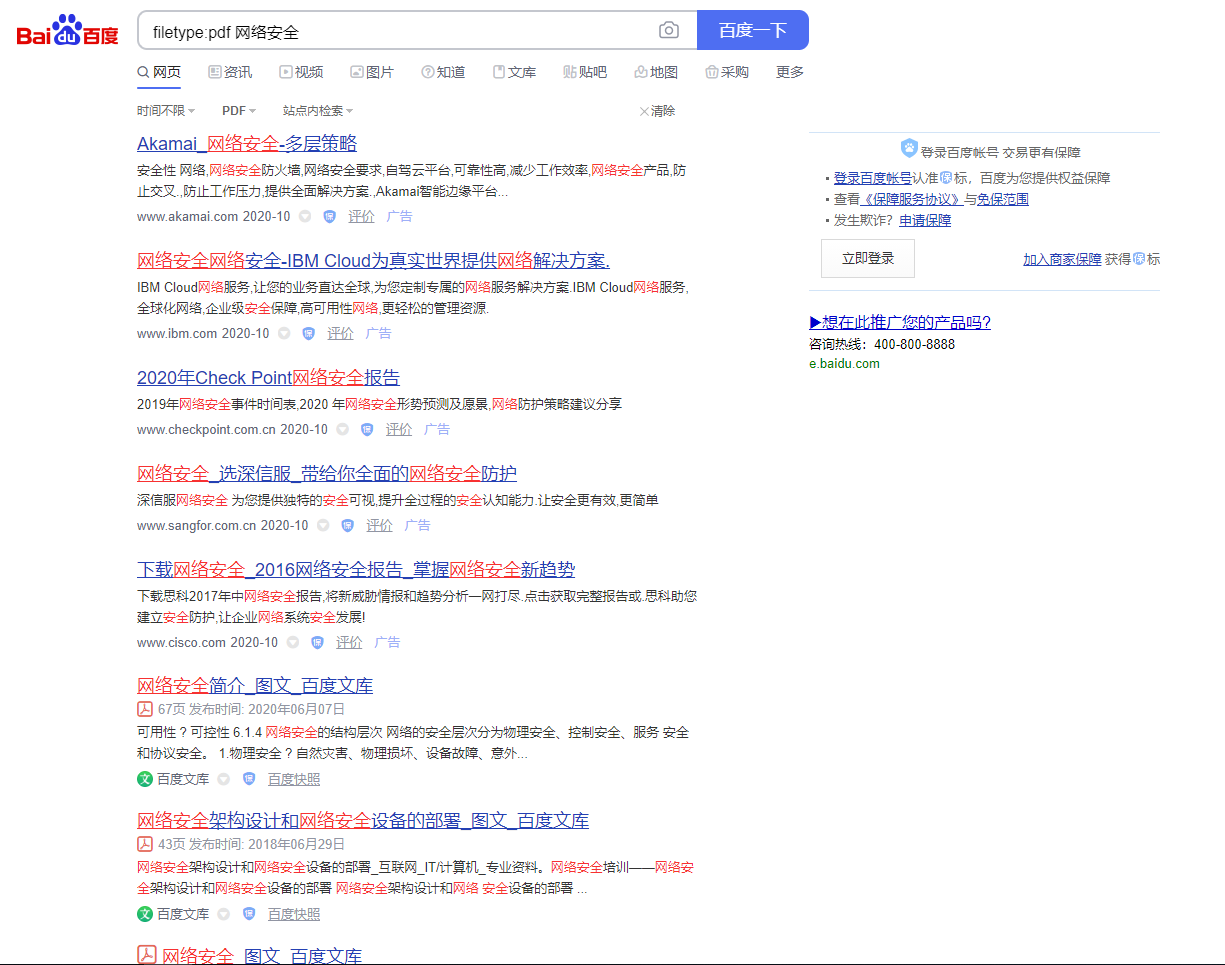Image resolution: width=1225 pixels, height=965 pixels.
Task: Click the 百度一下 search button
Action: 752,30
